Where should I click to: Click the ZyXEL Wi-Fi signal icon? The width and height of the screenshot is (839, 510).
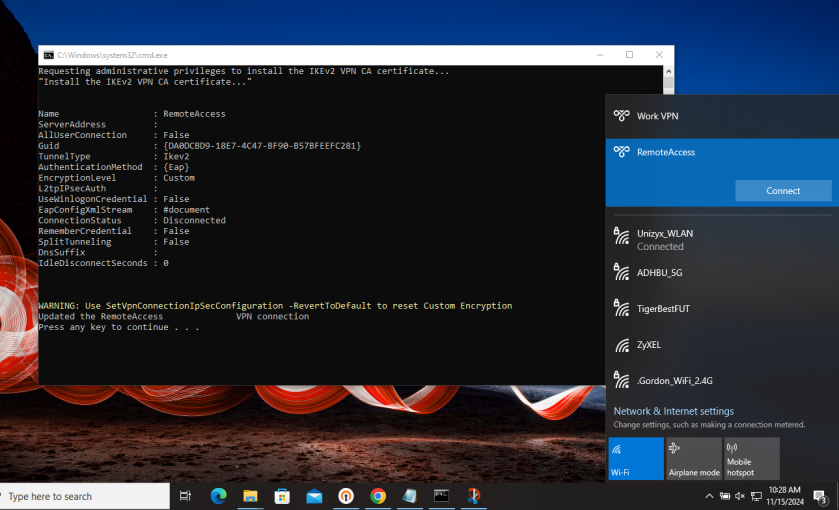coord(622,345)
